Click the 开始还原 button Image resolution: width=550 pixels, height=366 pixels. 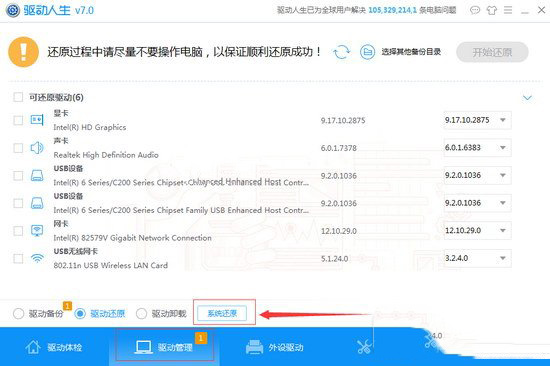coord(492,52)
